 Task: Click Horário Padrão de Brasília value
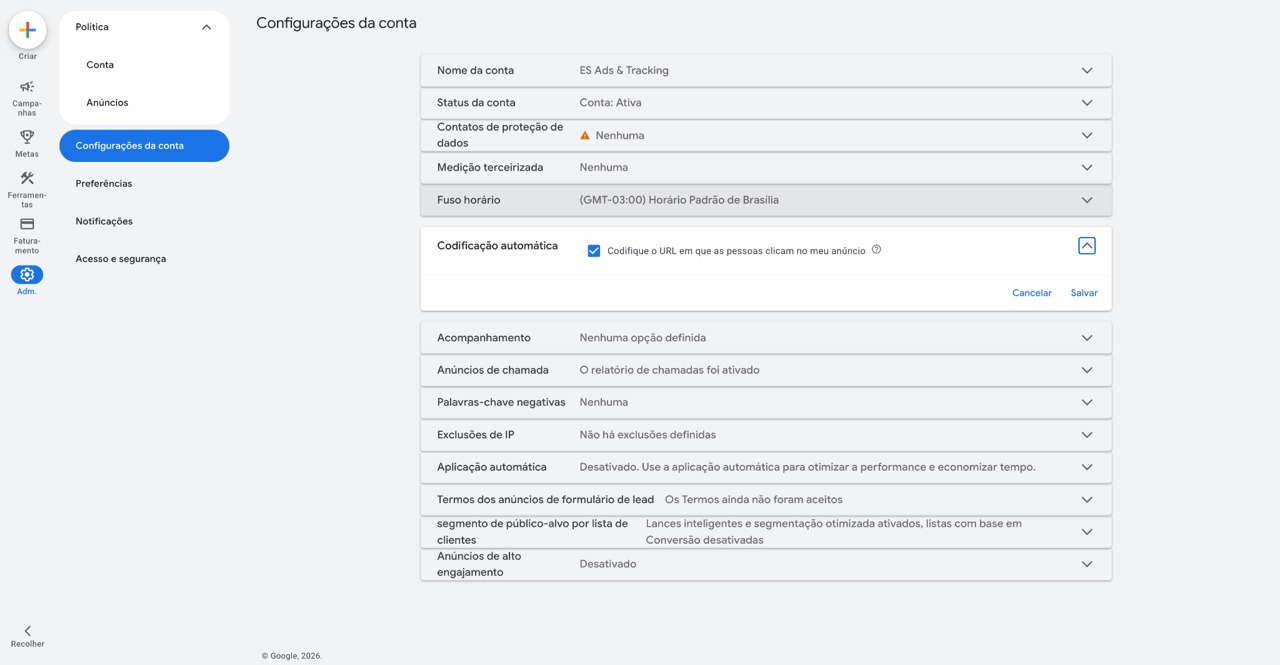[679, 200]
